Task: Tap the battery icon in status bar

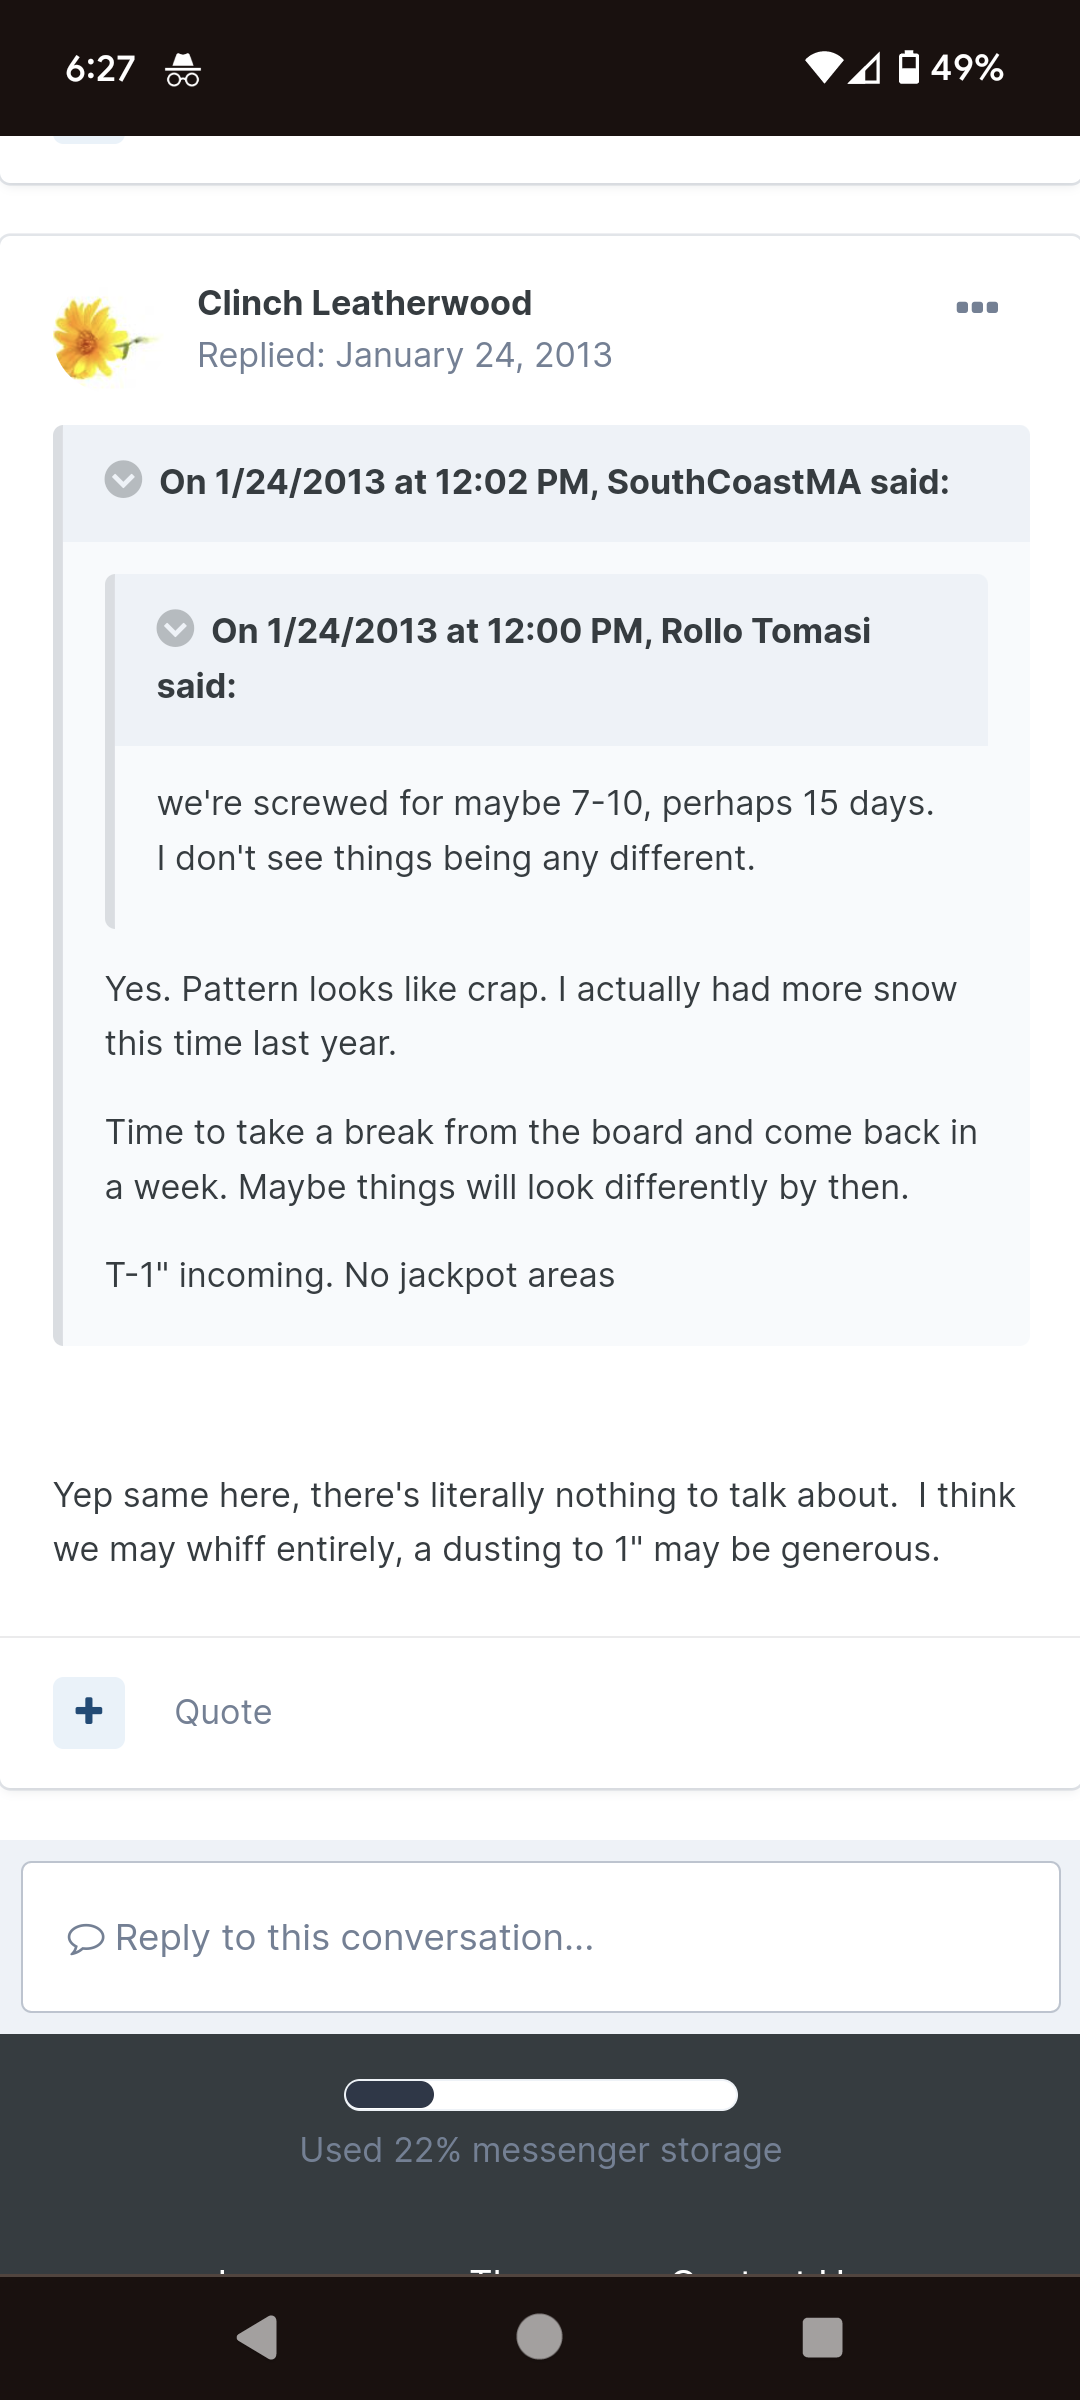Action: (x=908, y=67)
